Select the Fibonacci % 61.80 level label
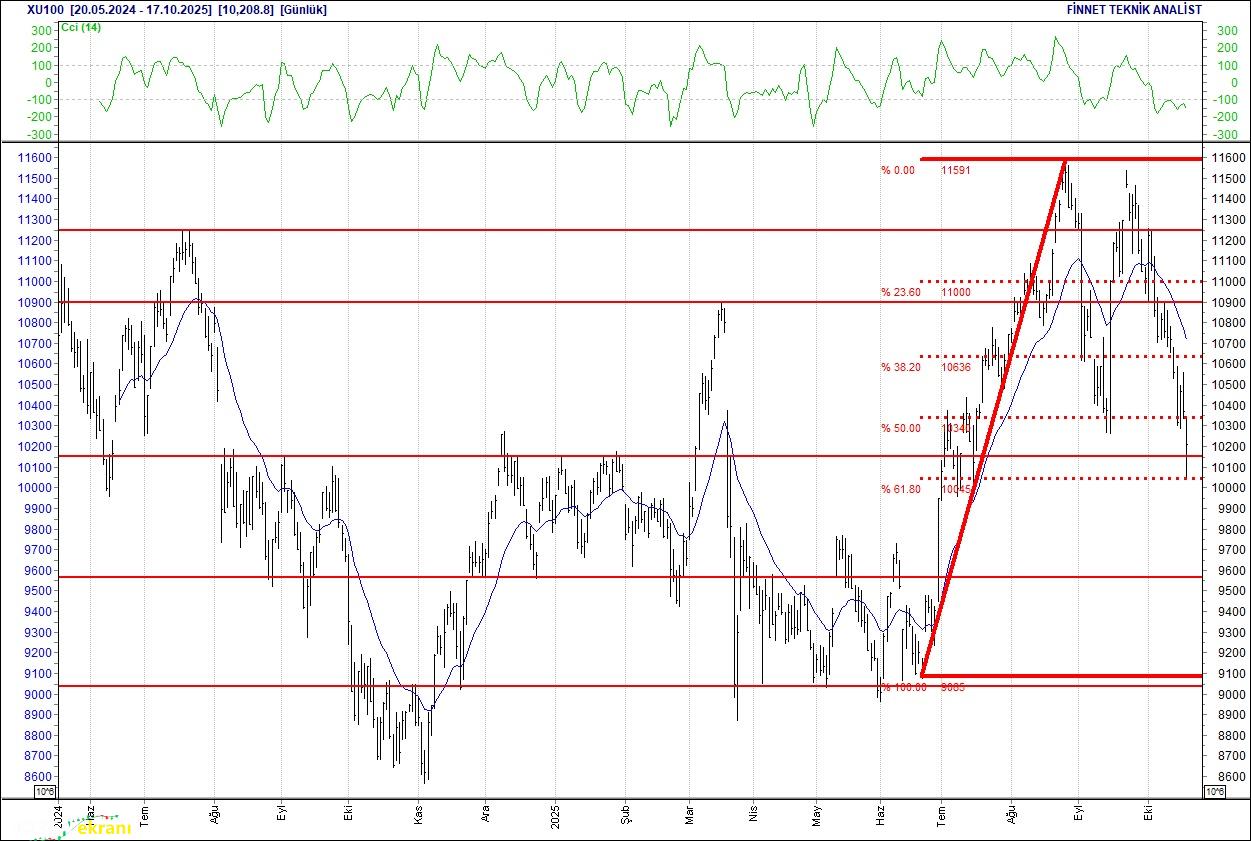Viewport: 1251px width, 841px height. click(x=900, y=489)
